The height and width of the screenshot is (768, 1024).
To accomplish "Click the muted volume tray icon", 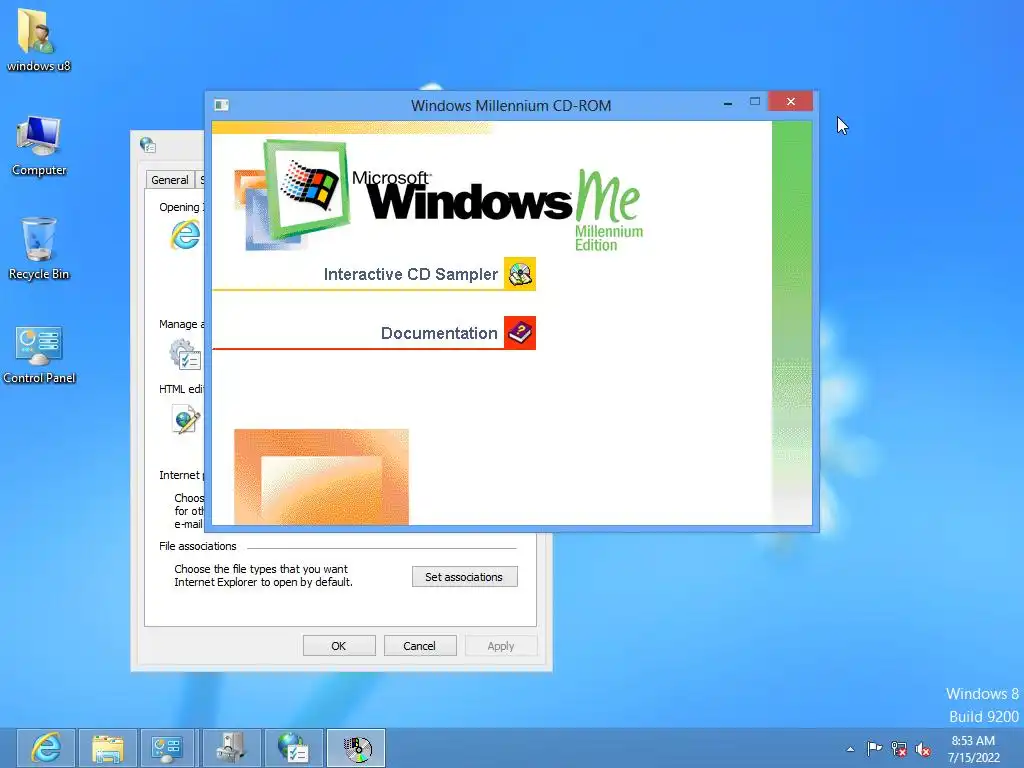I will coord(923,749).
